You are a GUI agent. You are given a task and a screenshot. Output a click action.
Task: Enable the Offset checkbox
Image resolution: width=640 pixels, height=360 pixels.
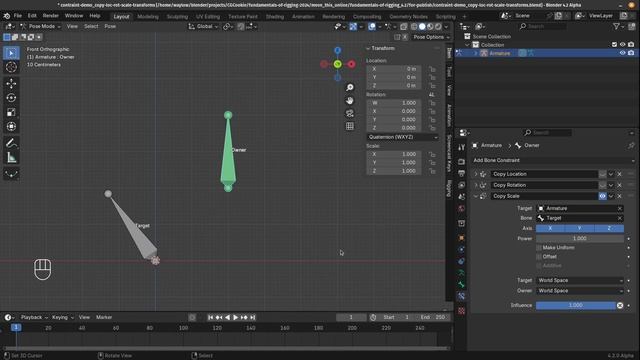[539, 257]
